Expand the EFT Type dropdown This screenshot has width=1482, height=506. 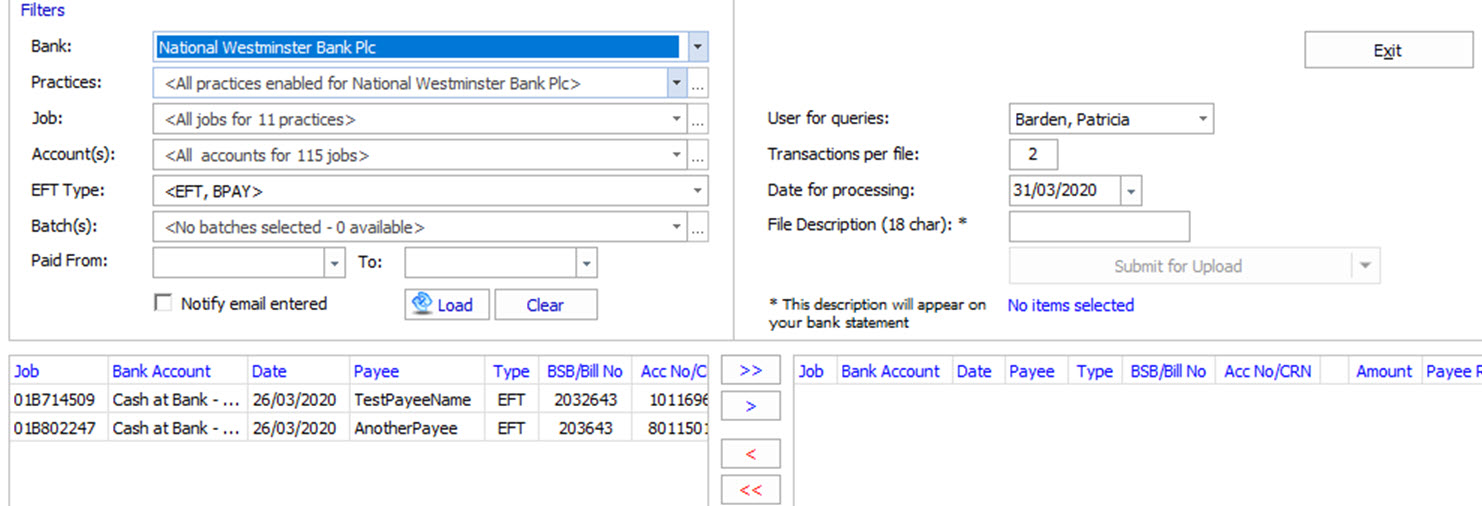click(696, 191)
